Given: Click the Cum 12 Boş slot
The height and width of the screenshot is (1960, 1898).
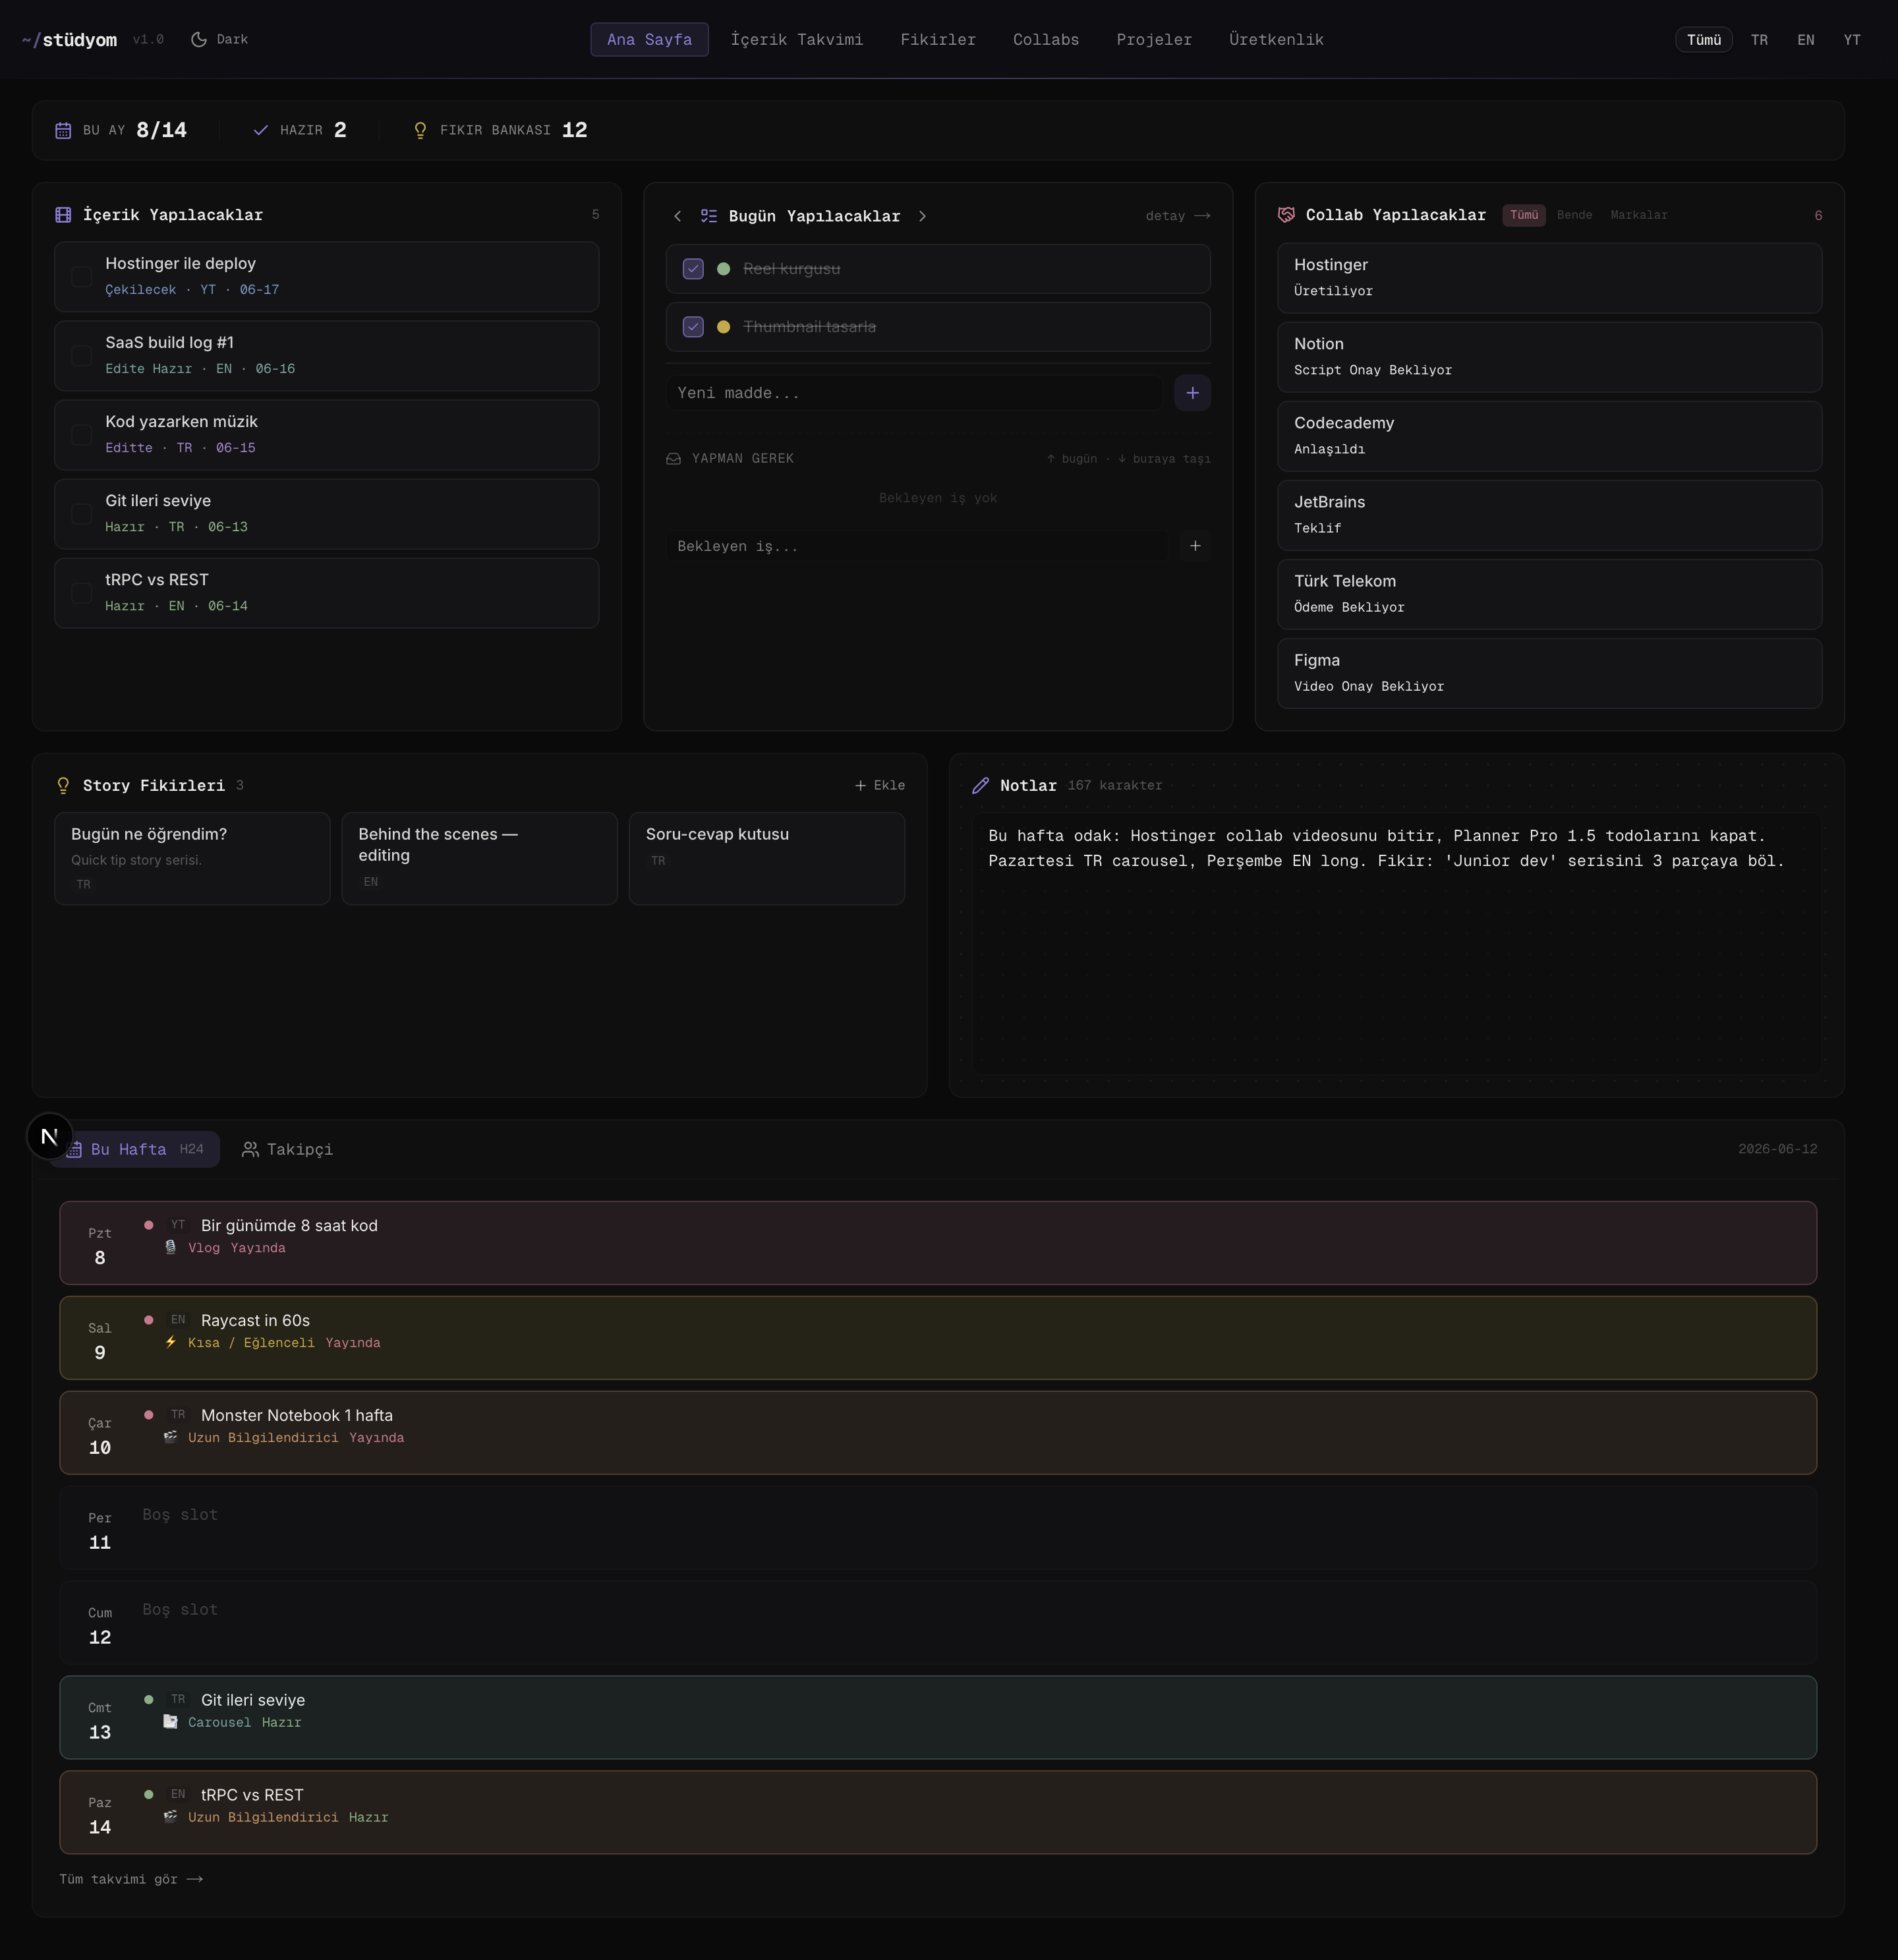Looking at the screenshot, I should pos(938,1623).
